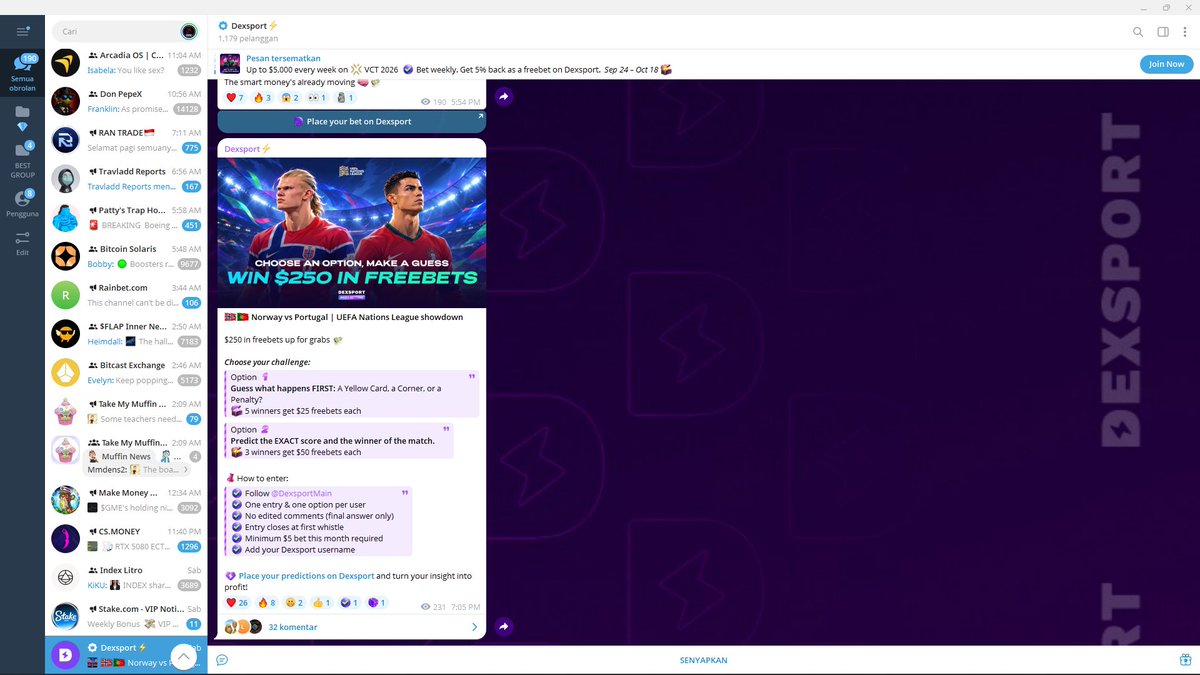1200x675 pixels.
Task: Click the green Rainbet.com R avatar
Action: (x=66, y=295)
